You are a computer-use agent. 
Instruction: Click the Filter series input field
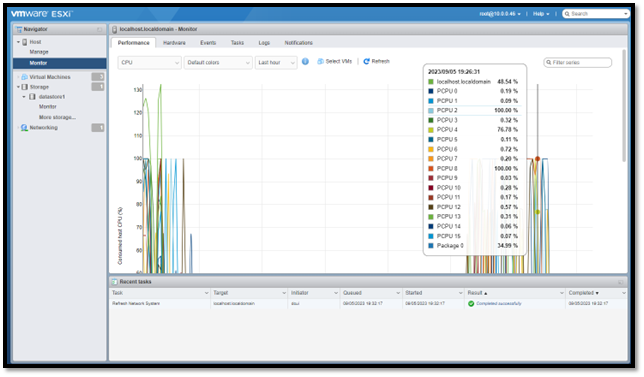click(577, 62)
